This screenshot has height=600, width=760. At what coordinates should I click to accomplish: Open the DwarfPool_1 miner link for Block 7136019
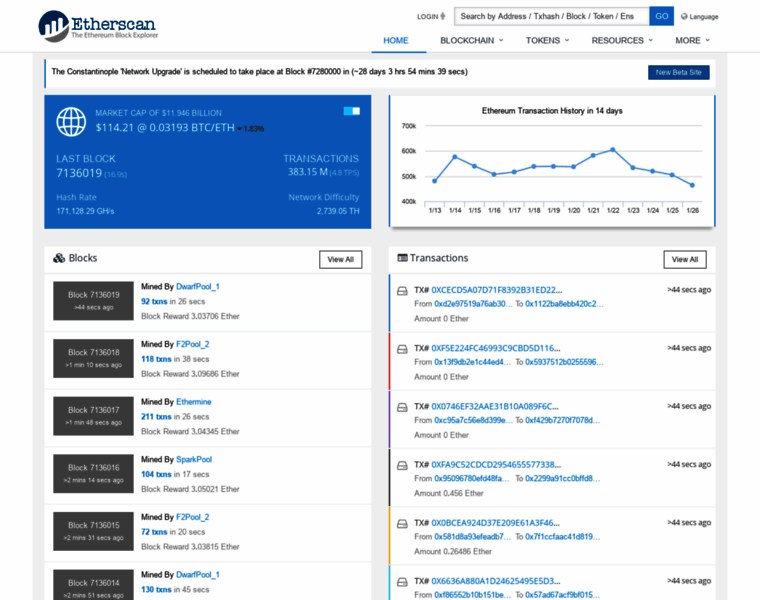198,286
